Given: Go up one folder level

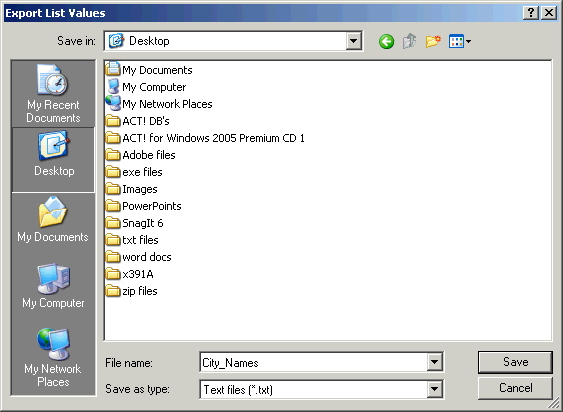Looking at the screenshot, I should pos(409,41).
